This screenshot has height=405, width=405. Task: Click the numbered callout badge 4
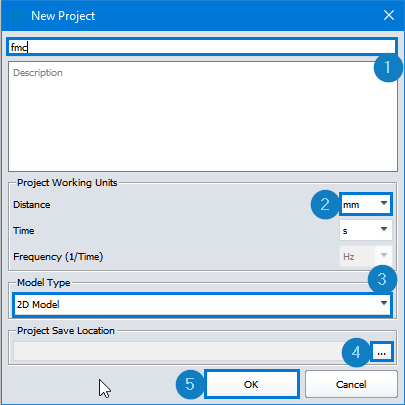[x=356, y=352]
